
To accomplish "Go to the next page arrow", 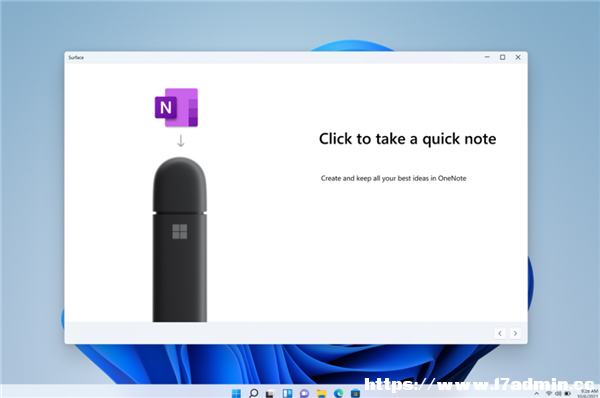I will (x=515, y=333).
